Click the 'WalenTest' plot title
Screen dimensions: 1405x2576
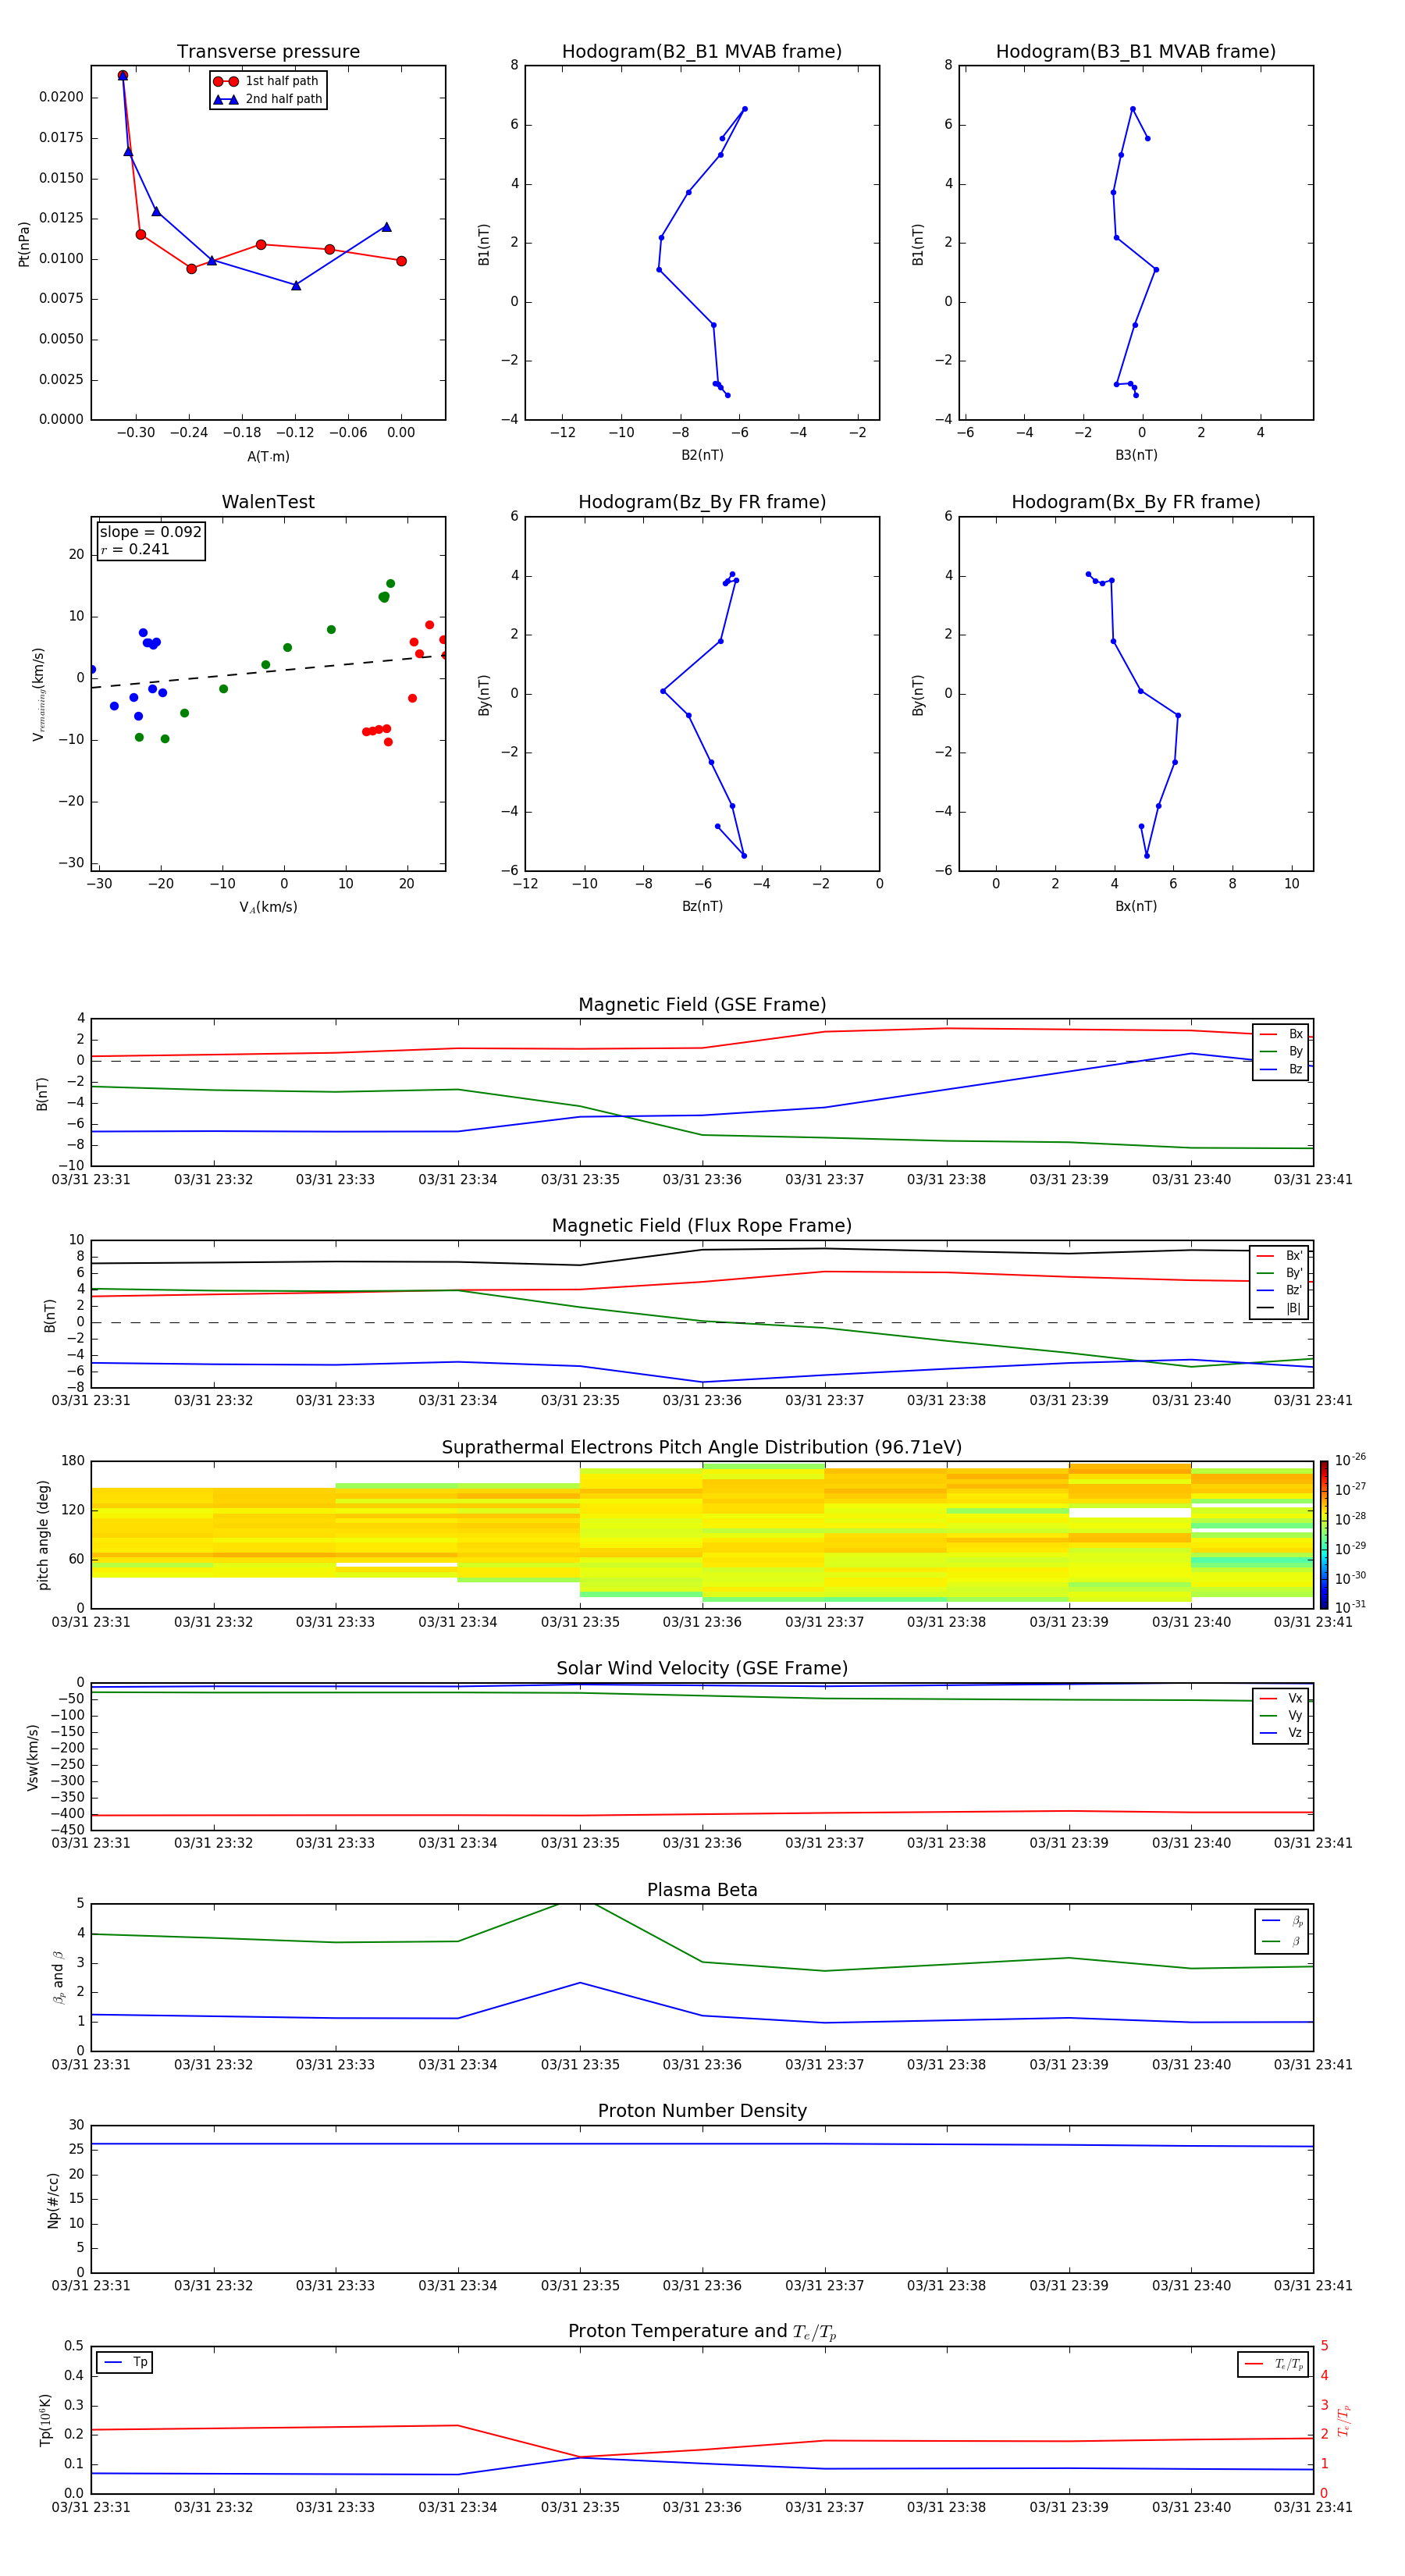click(x=268, y=502)
